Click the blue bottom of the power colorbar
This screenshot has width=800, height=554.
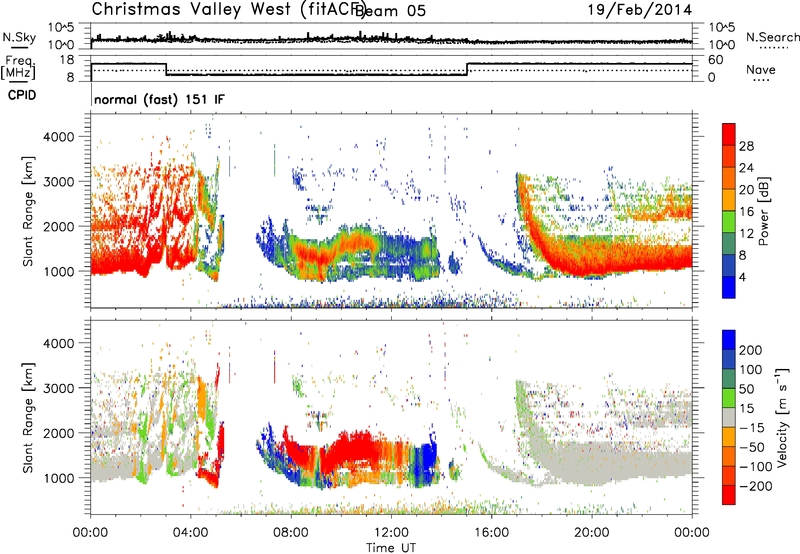pos(729,287)
